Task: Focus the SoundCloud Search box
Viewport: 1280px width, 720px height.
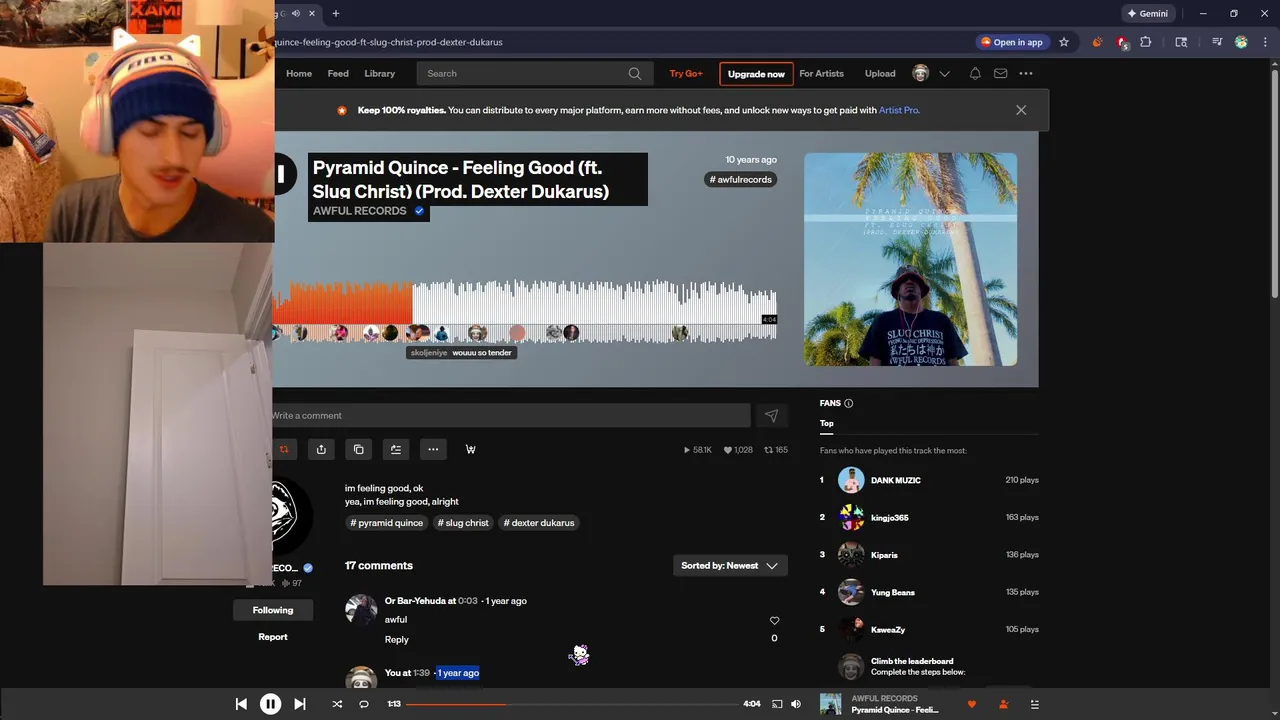Action: pyautogui.click(x=535, y=73)
